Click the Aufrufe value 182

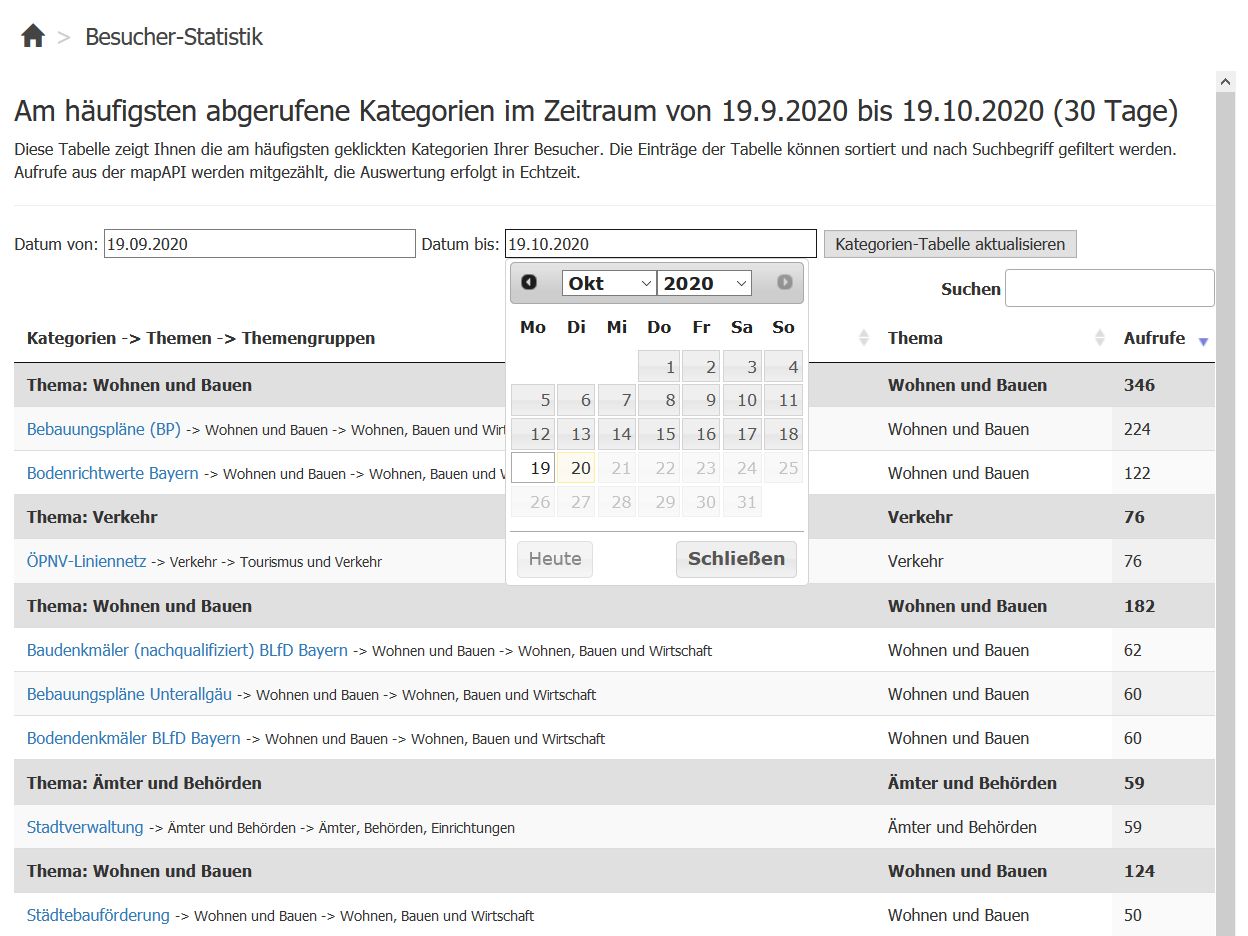1139,606
